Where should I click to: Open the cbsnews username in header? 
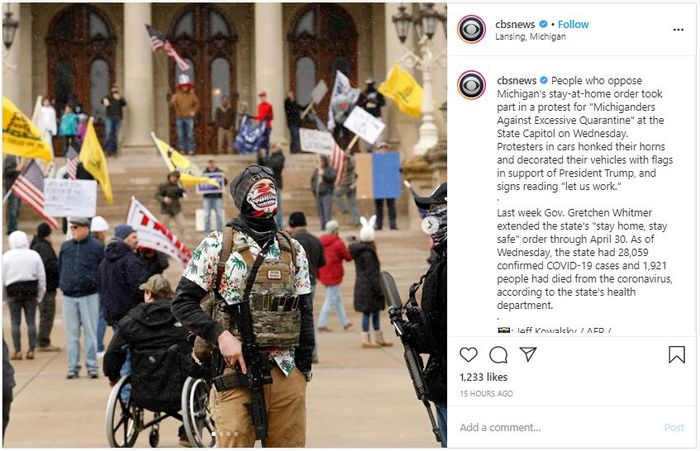[x=515, y=24]
